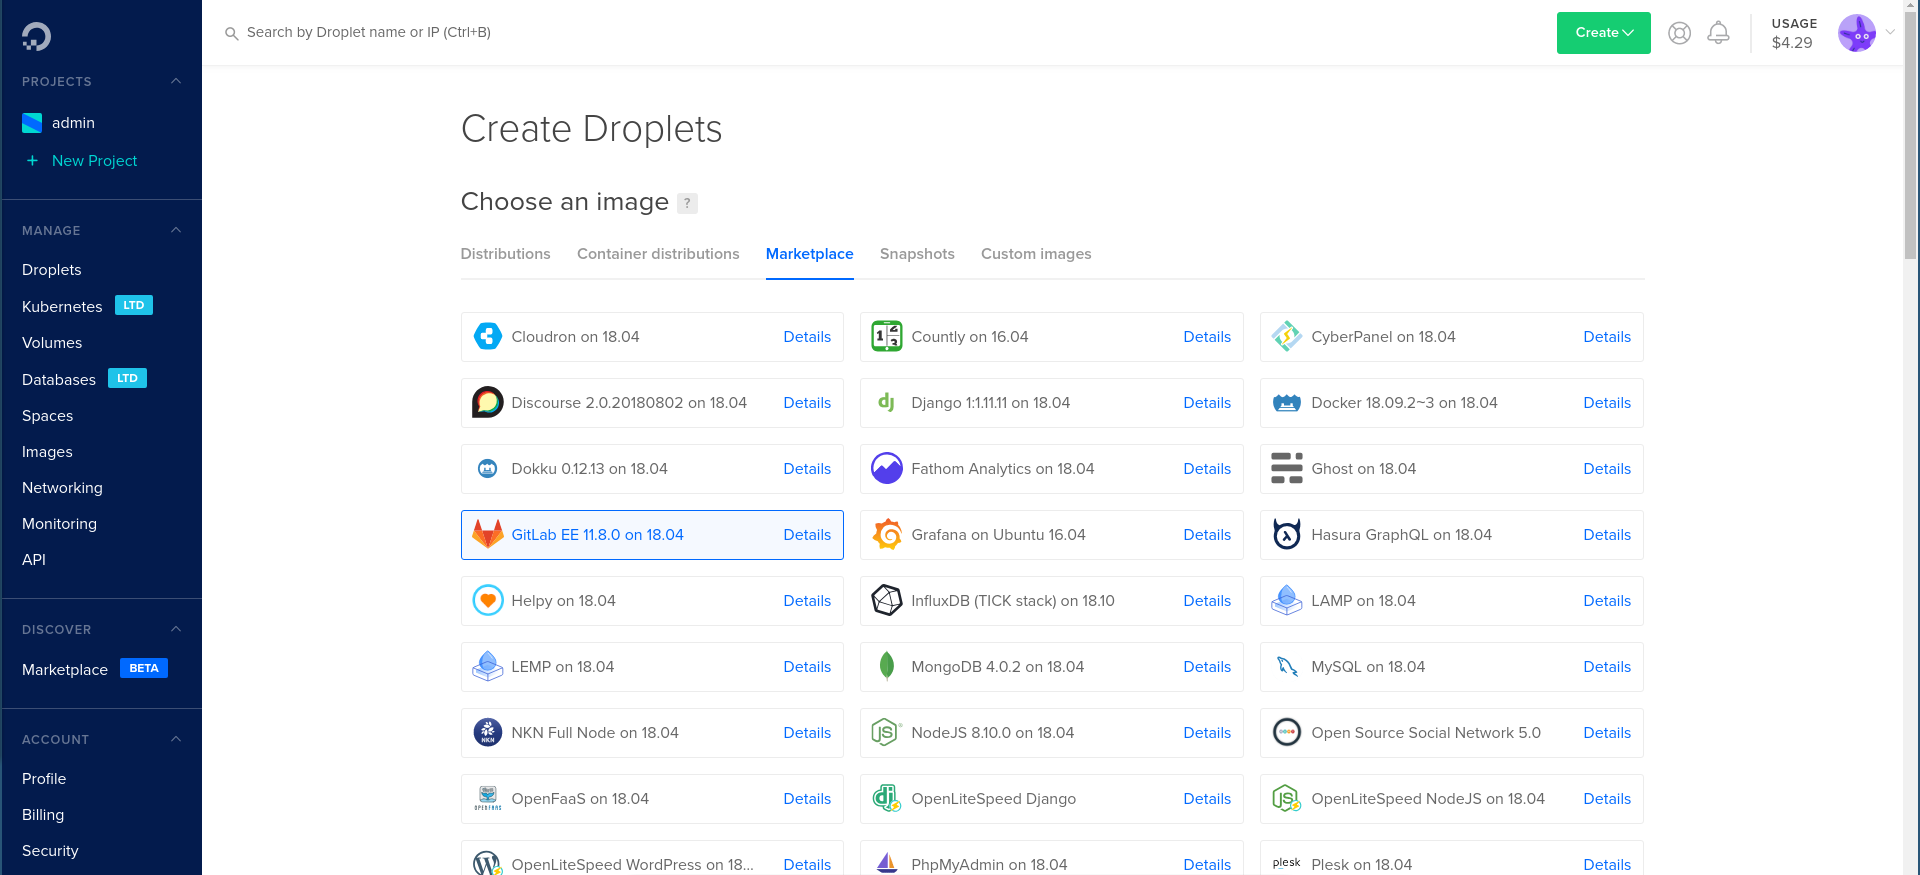Click the Django app icon
Viewport: 1920px width, 875px height.
tap(886, 402)
